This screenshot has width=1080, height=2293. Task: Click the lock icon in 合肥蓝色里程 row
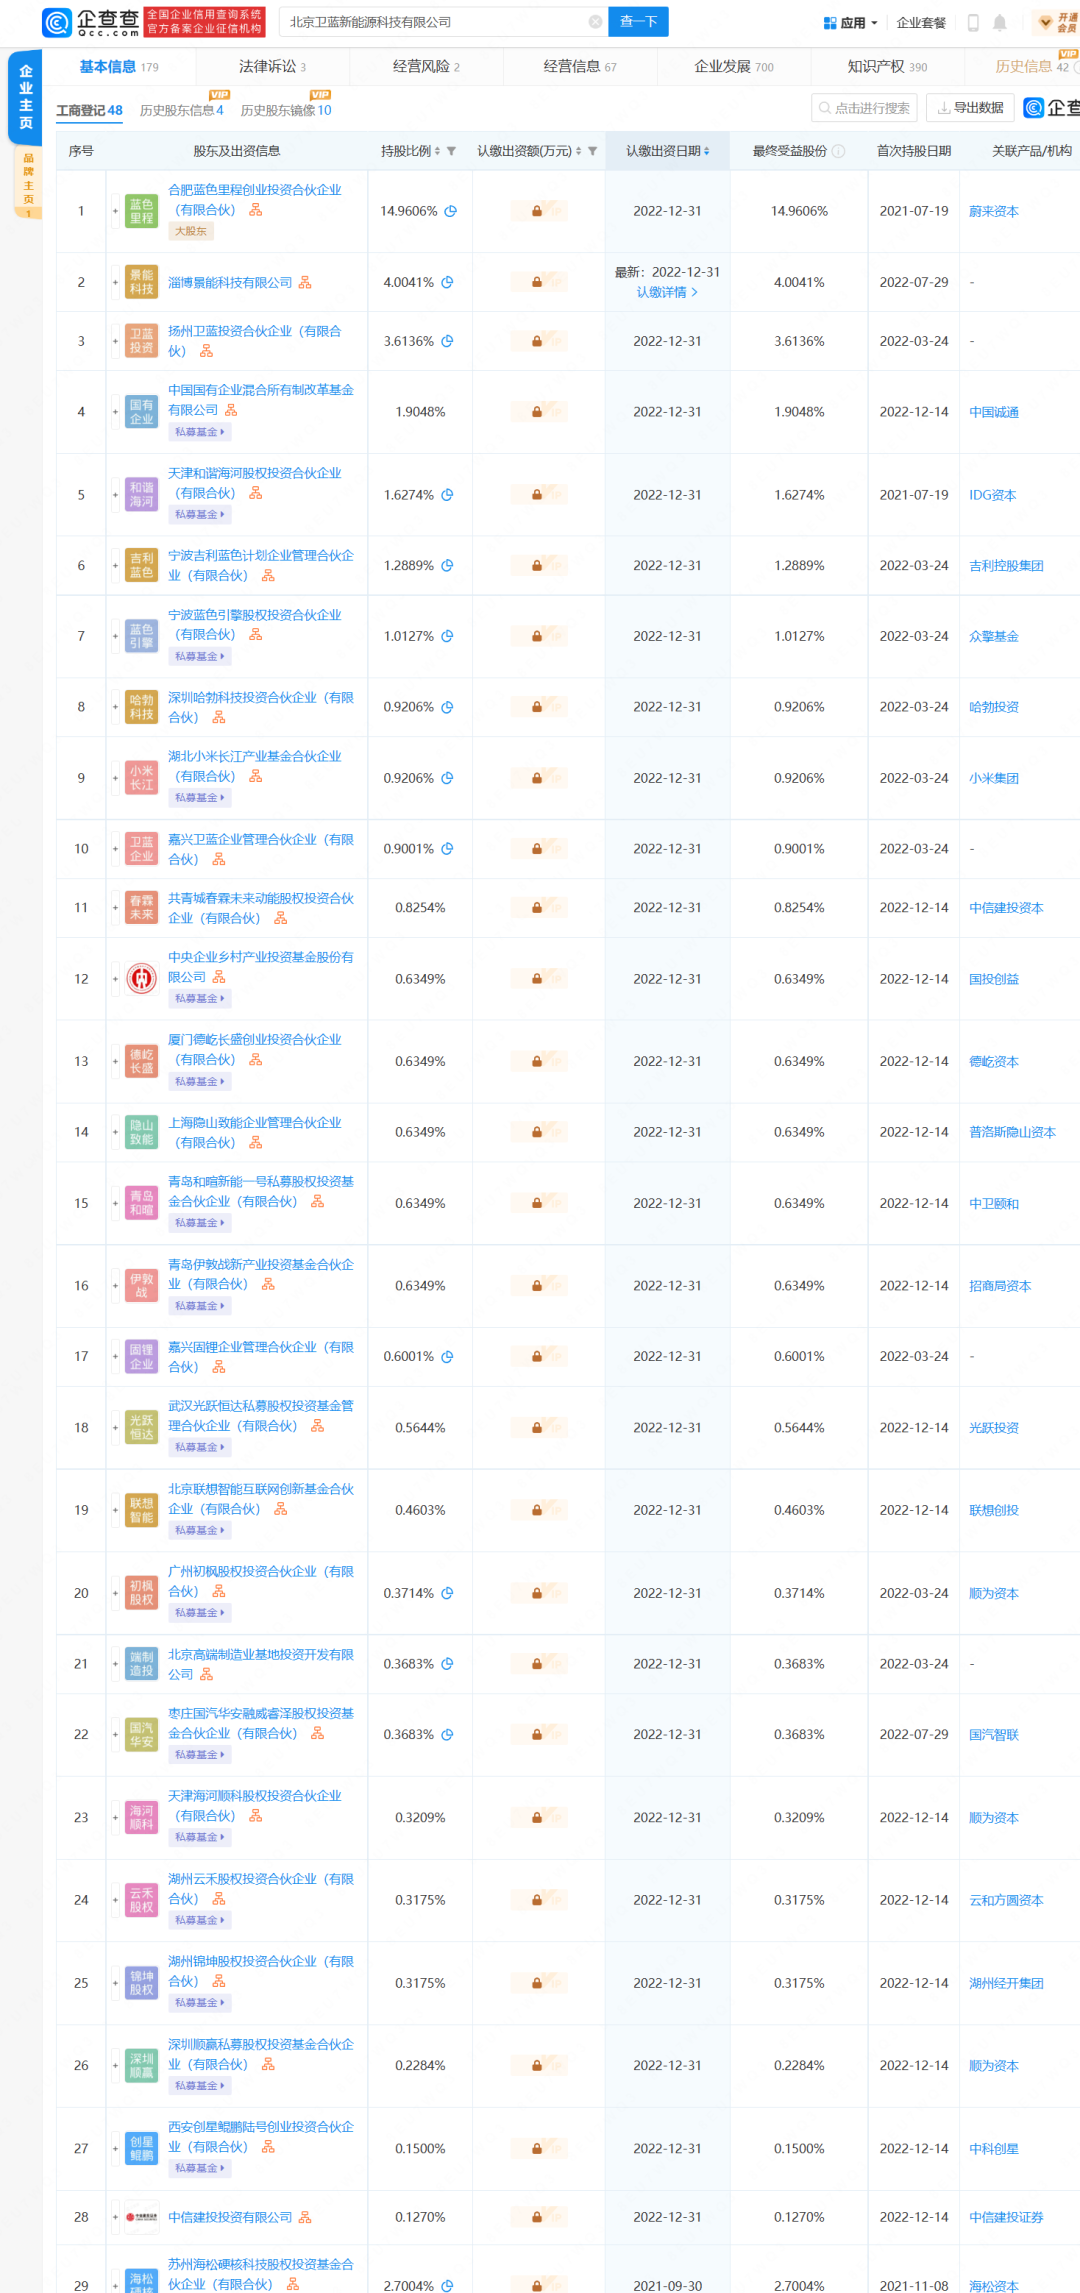coord(537,211)
